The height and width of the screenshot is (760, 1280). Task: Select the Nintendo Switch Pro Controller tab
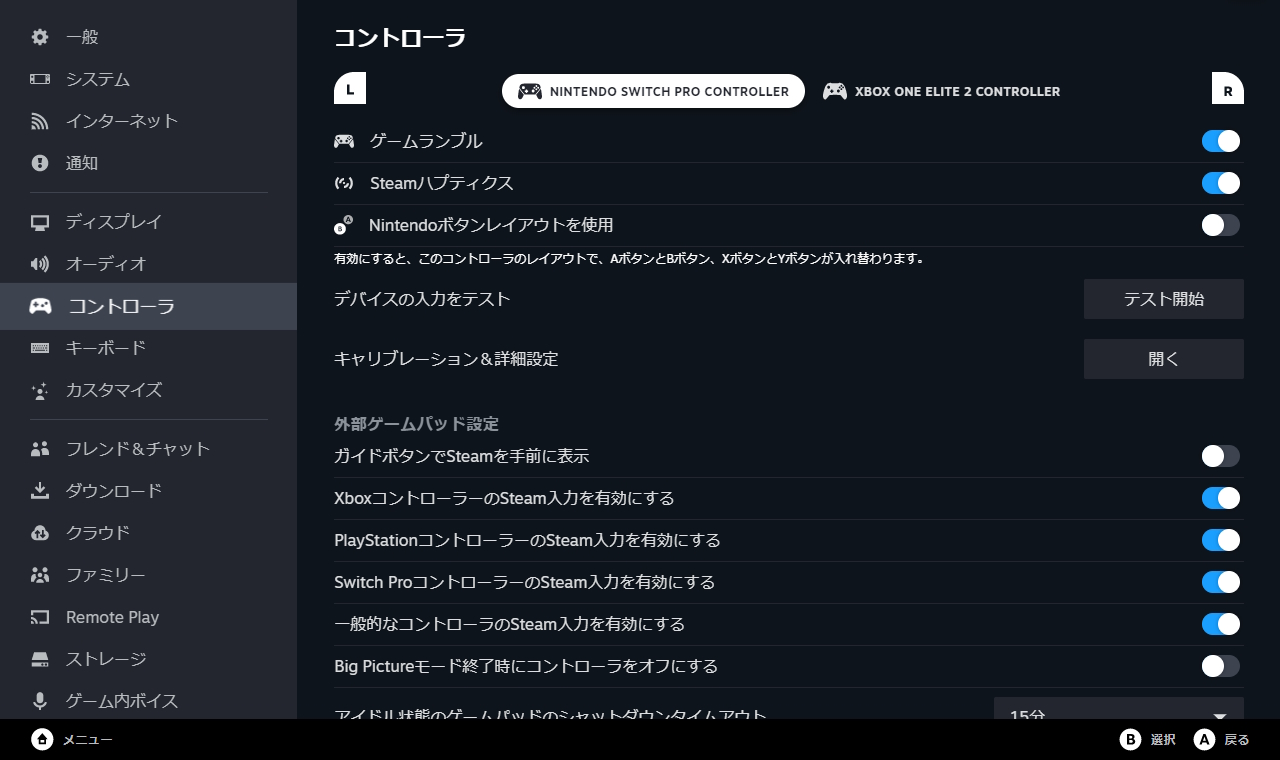[653, 91]
